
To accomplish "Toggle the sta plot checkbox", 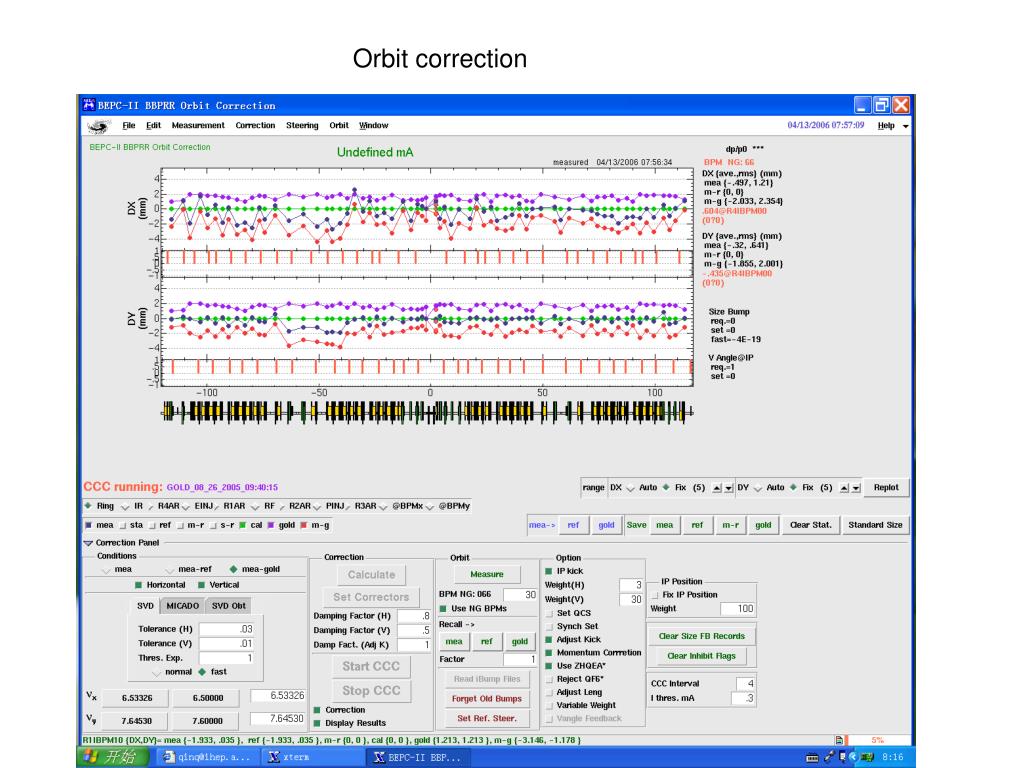I will 122,525.
